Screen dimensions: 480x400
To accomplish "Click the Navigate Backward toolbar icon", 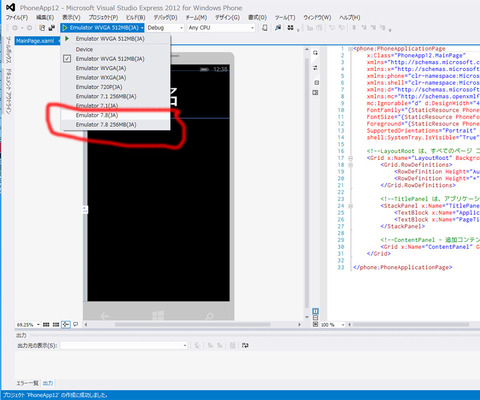I will [15, 28].
